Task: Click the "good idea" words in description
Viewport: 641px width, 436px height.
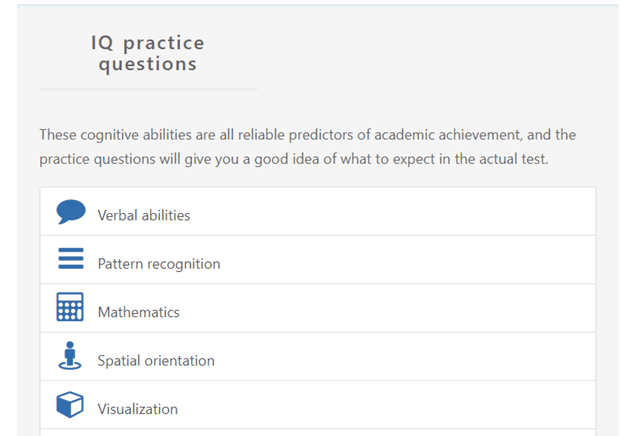Action: coord(287,159)
